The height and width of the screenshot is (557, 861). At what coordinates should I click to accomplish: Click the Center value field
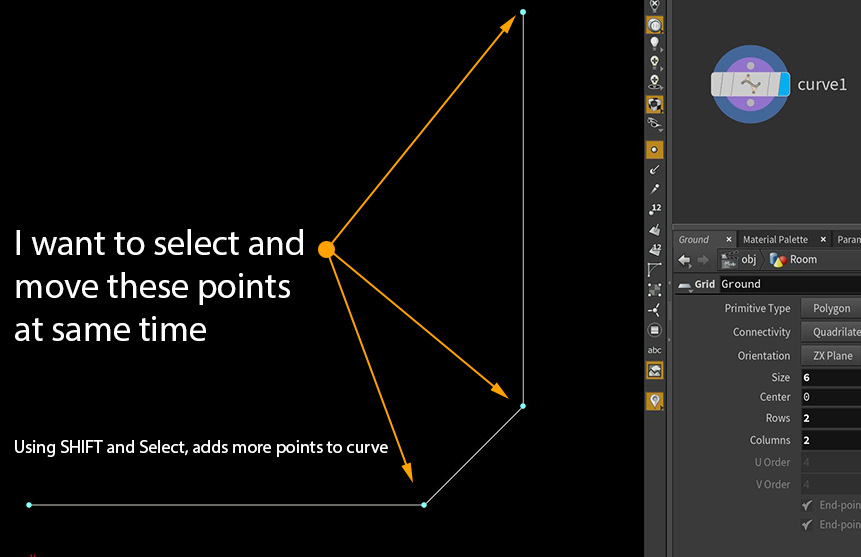831,397
